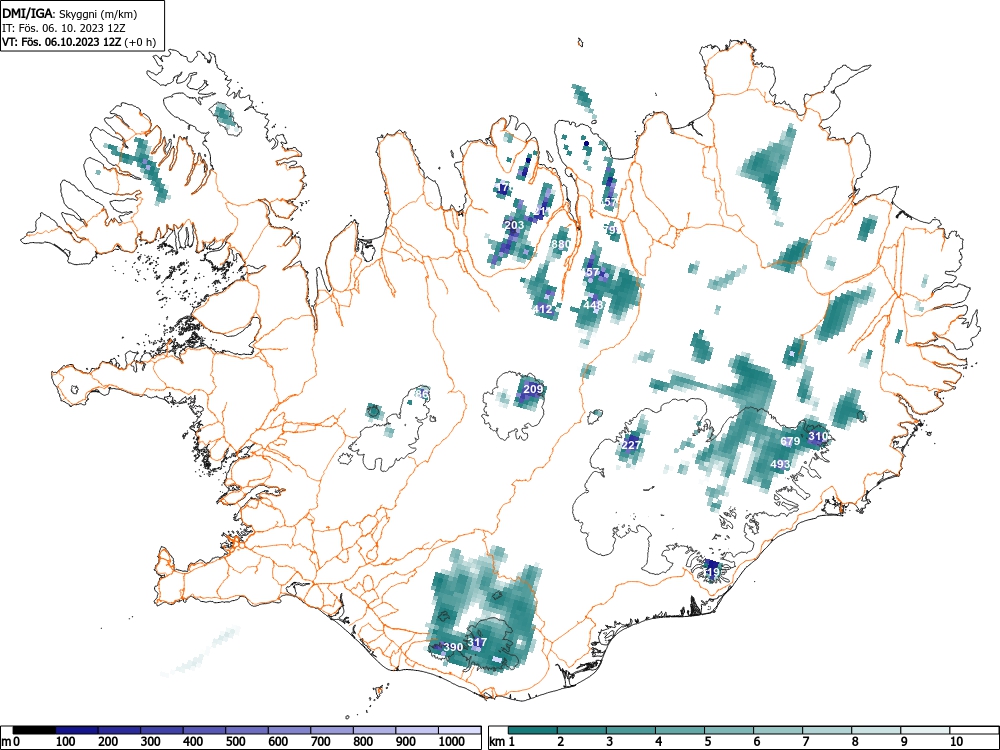Select the '310' value label

[x=818, y=436]
